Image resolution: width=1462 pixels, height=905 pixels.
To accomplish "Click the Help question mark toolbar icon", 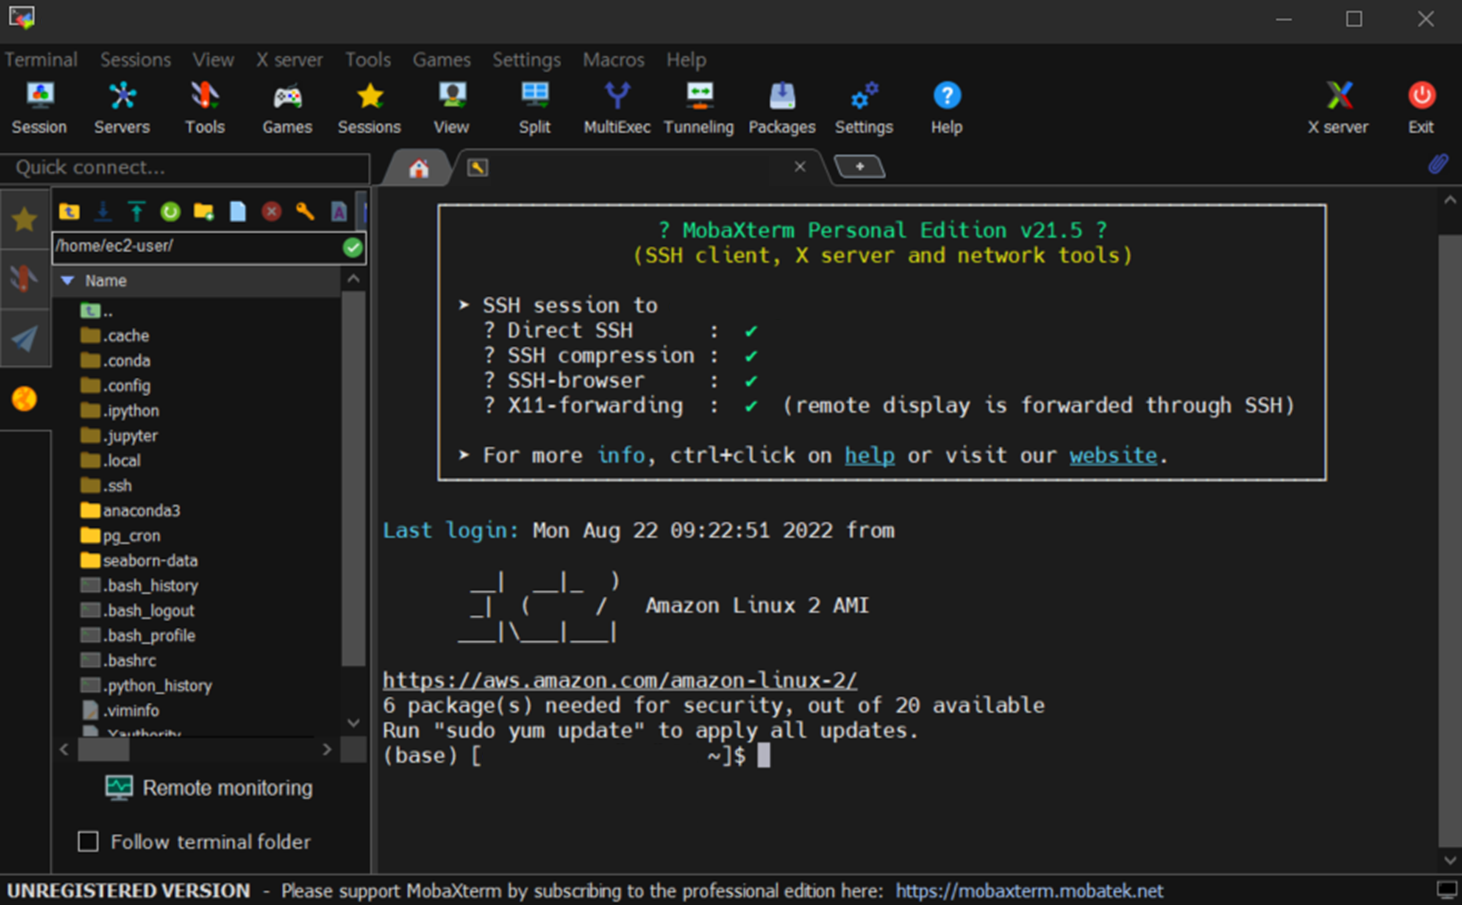I will pos(946,108).
